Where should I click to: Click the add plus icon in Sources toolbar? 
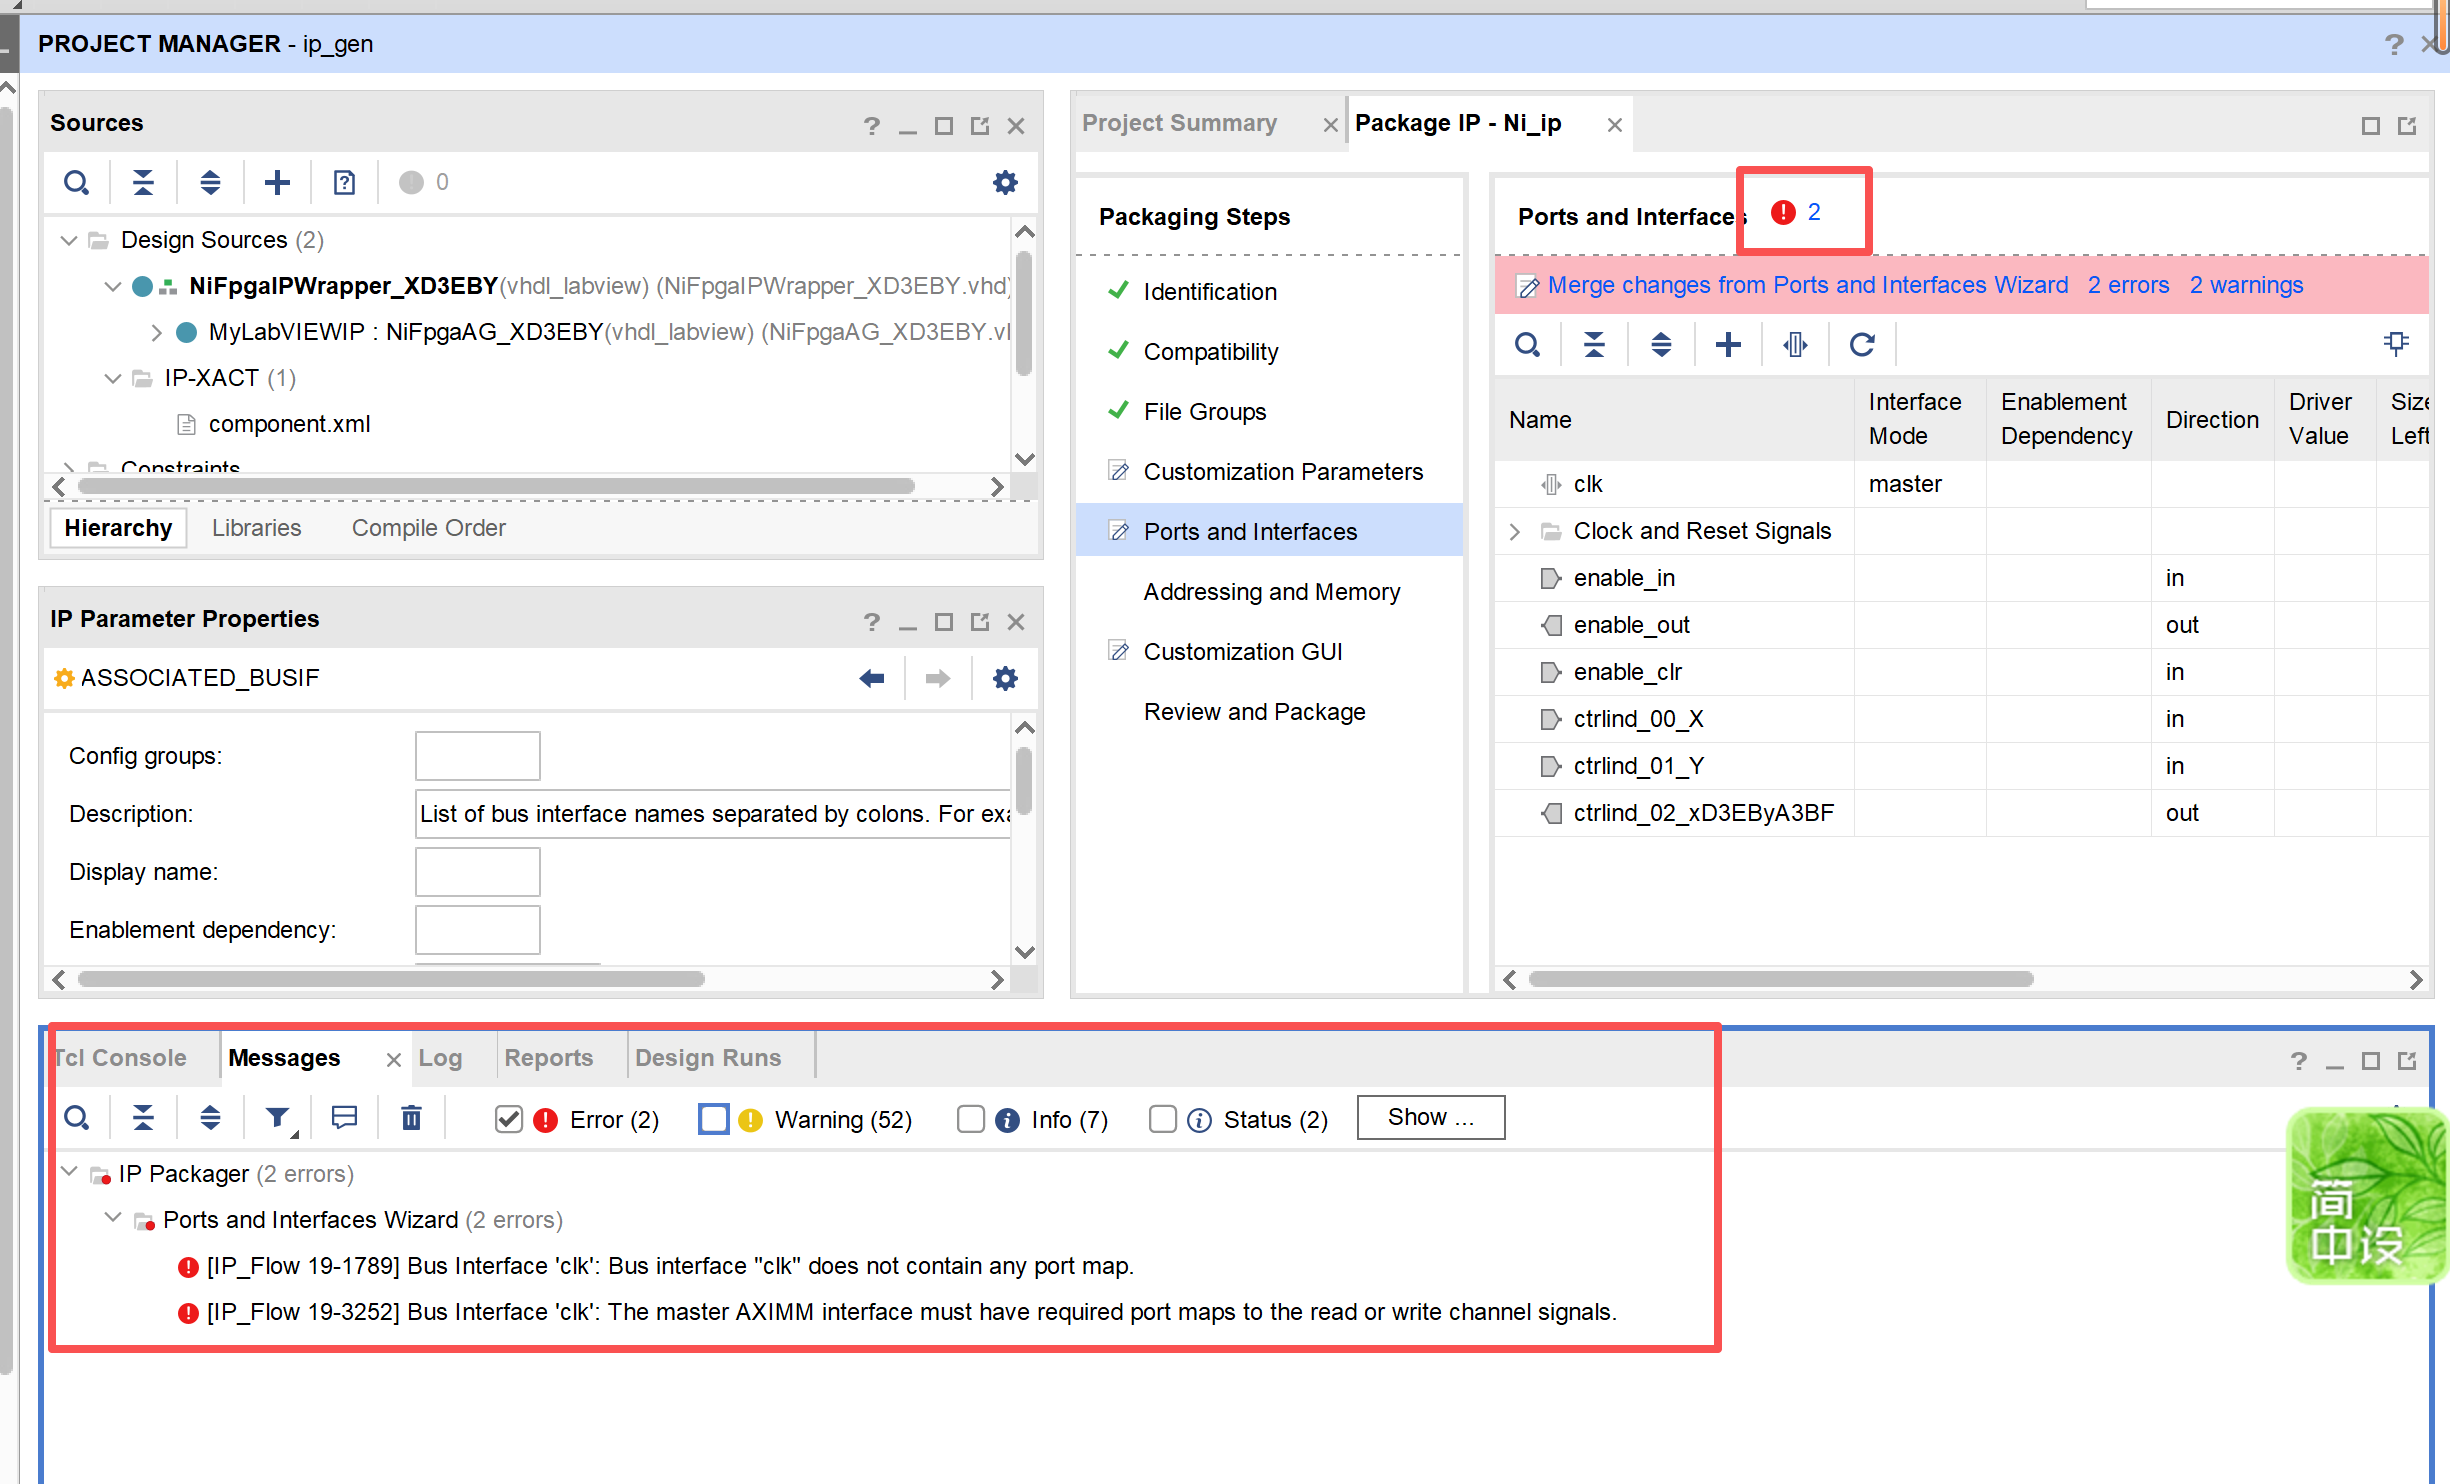pos(277,182)
